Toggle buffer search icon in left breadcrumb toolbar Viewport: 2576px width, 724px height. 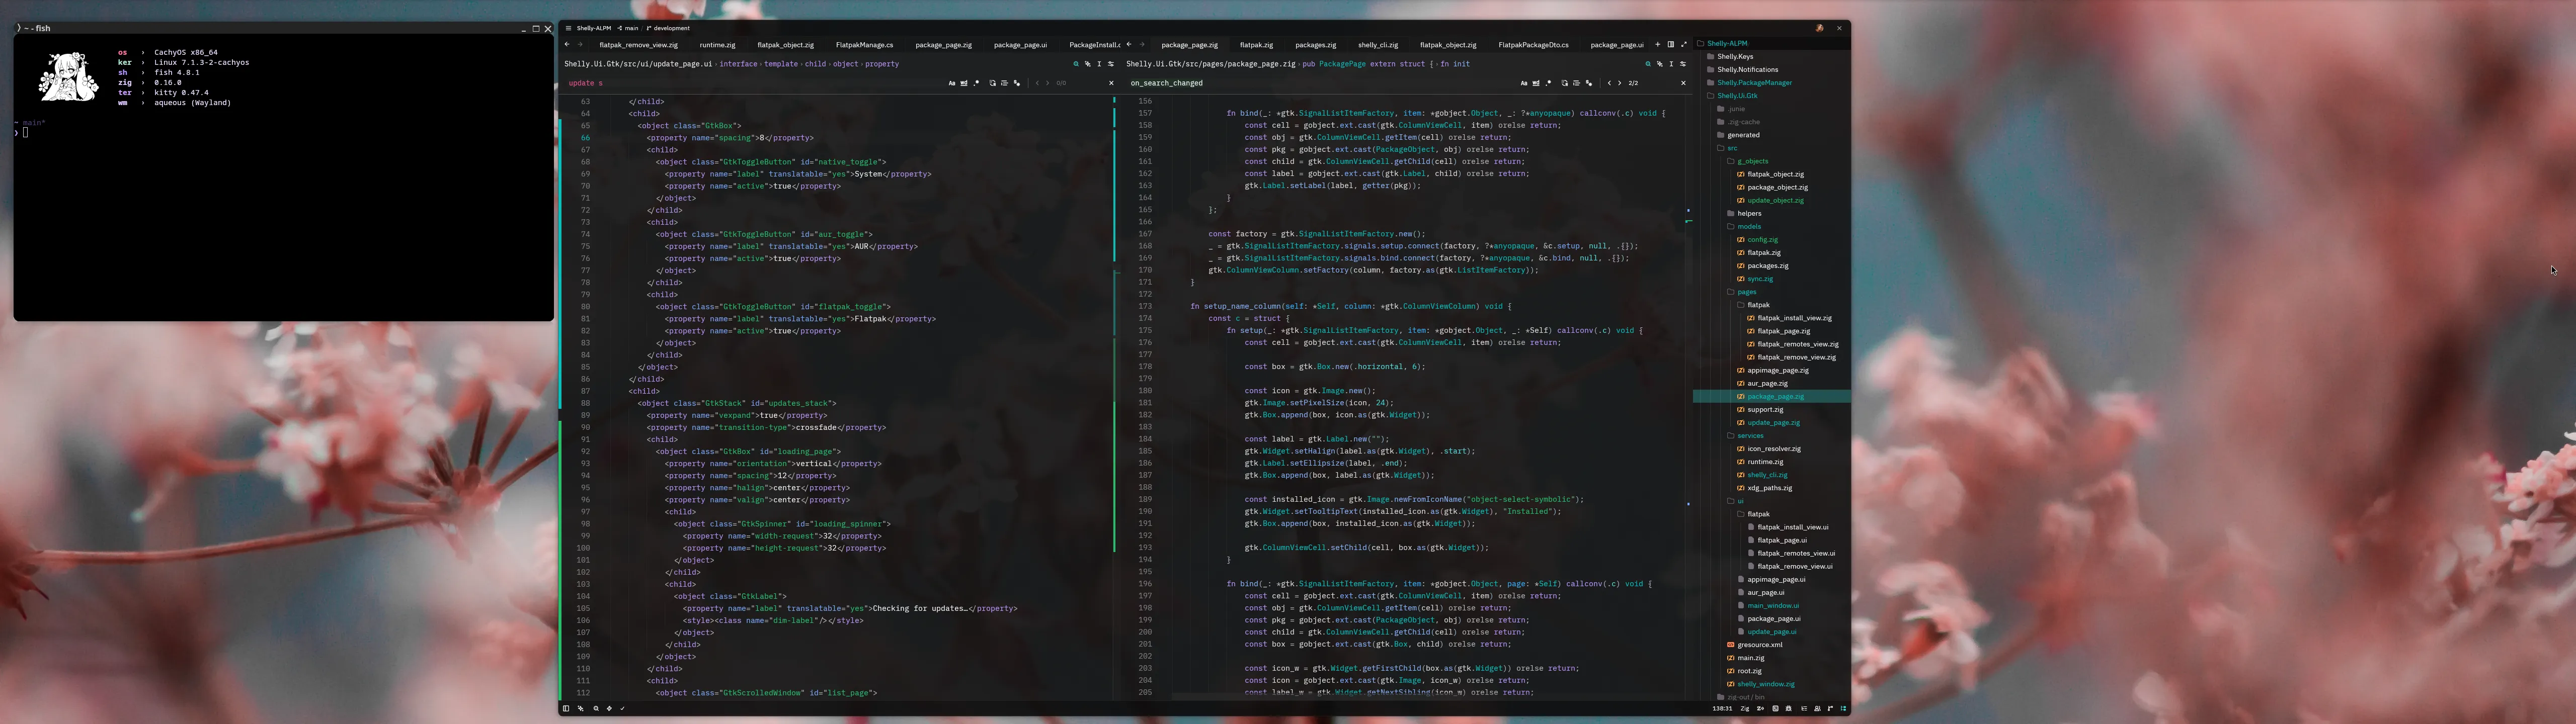1076,64
